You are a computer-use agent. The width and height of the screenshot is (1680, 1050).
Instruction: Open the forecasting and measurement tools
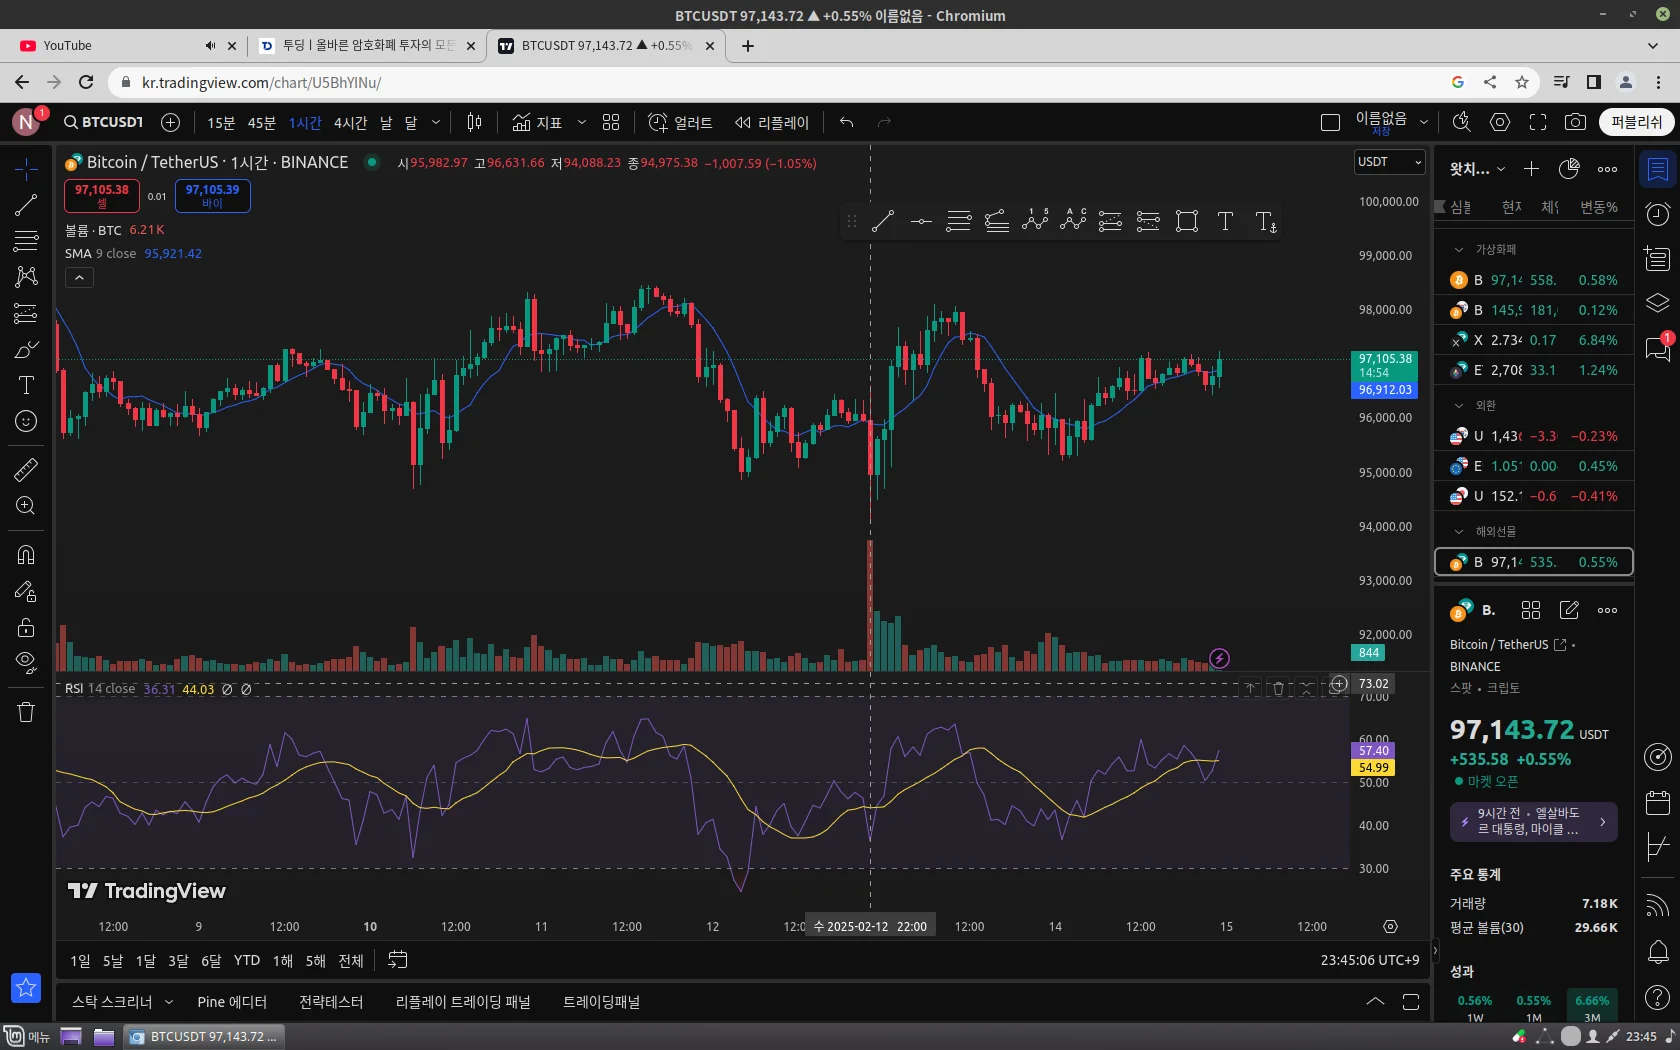pos(26,313)
